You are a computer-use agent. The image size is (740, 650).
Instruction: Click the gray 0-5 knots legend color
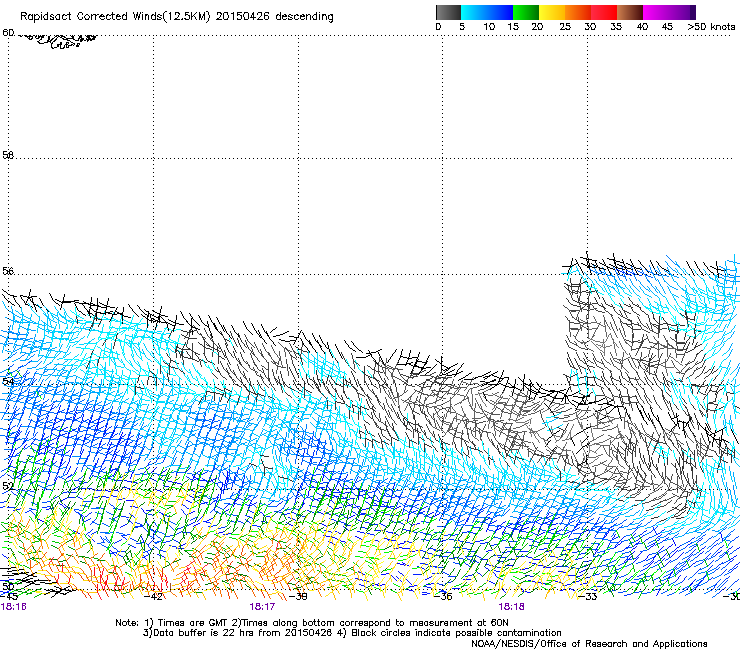tap(448, 12)
